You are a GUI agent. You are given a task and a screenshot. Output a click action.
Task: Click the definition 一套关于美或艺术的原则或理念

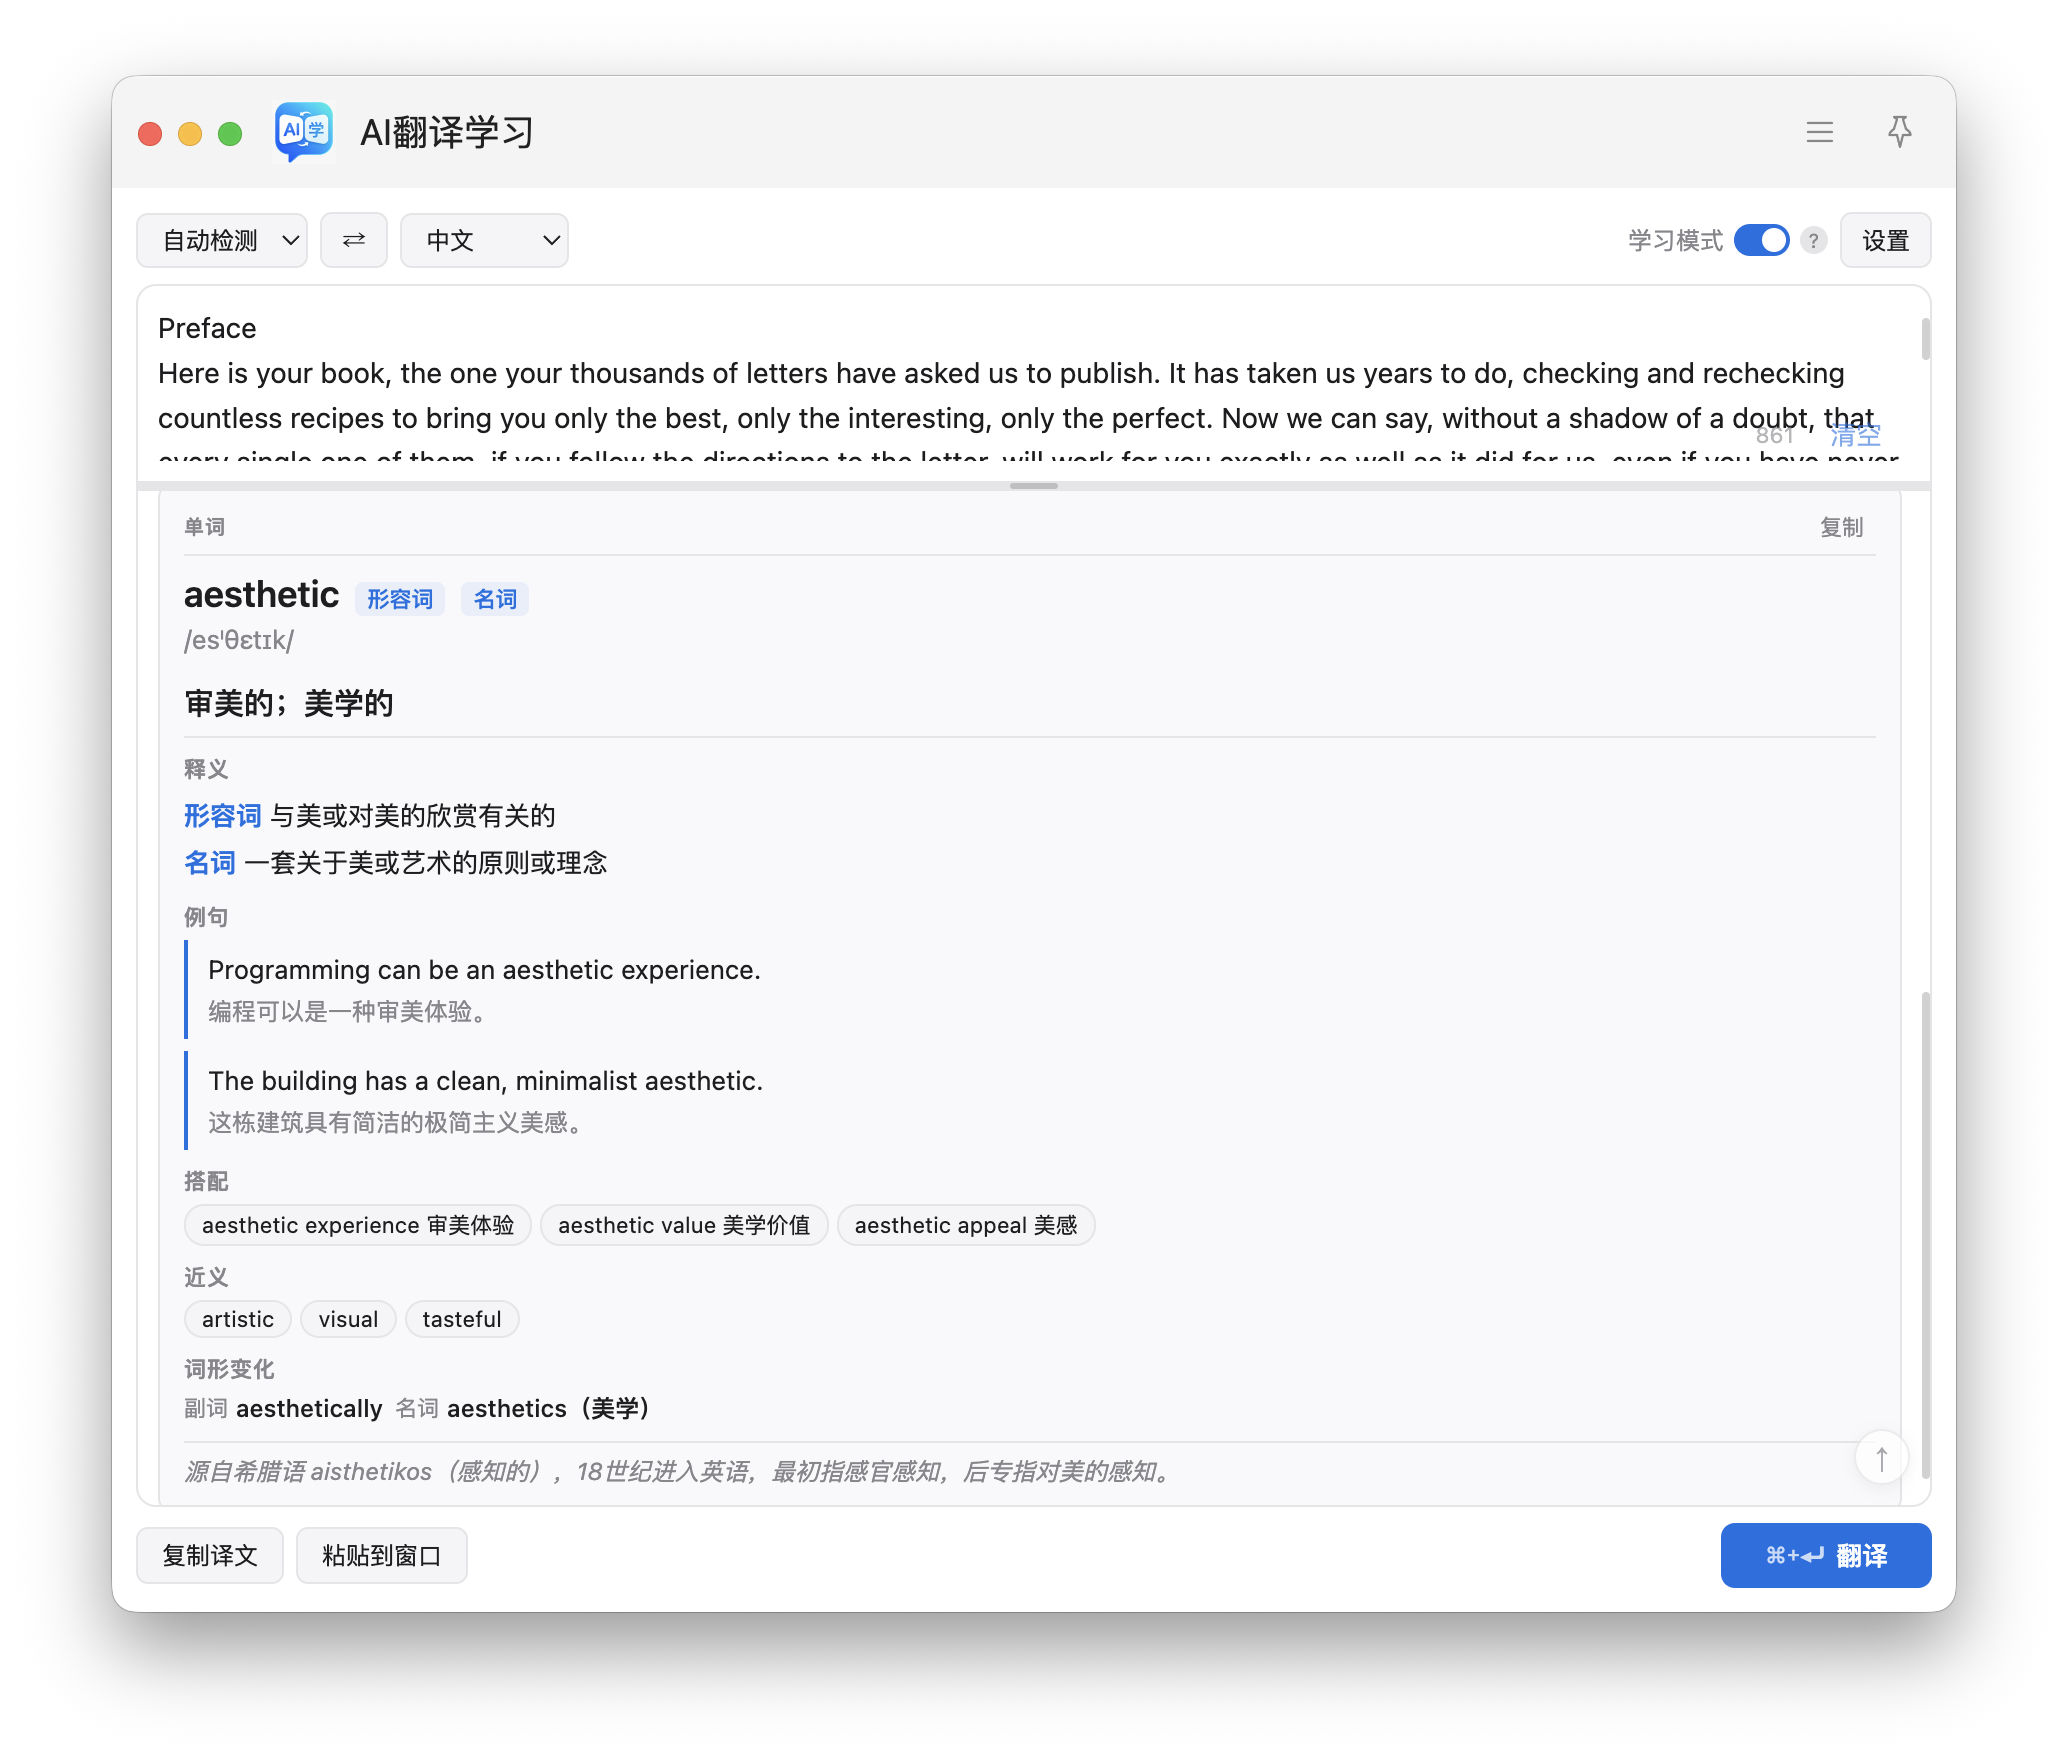426,863
